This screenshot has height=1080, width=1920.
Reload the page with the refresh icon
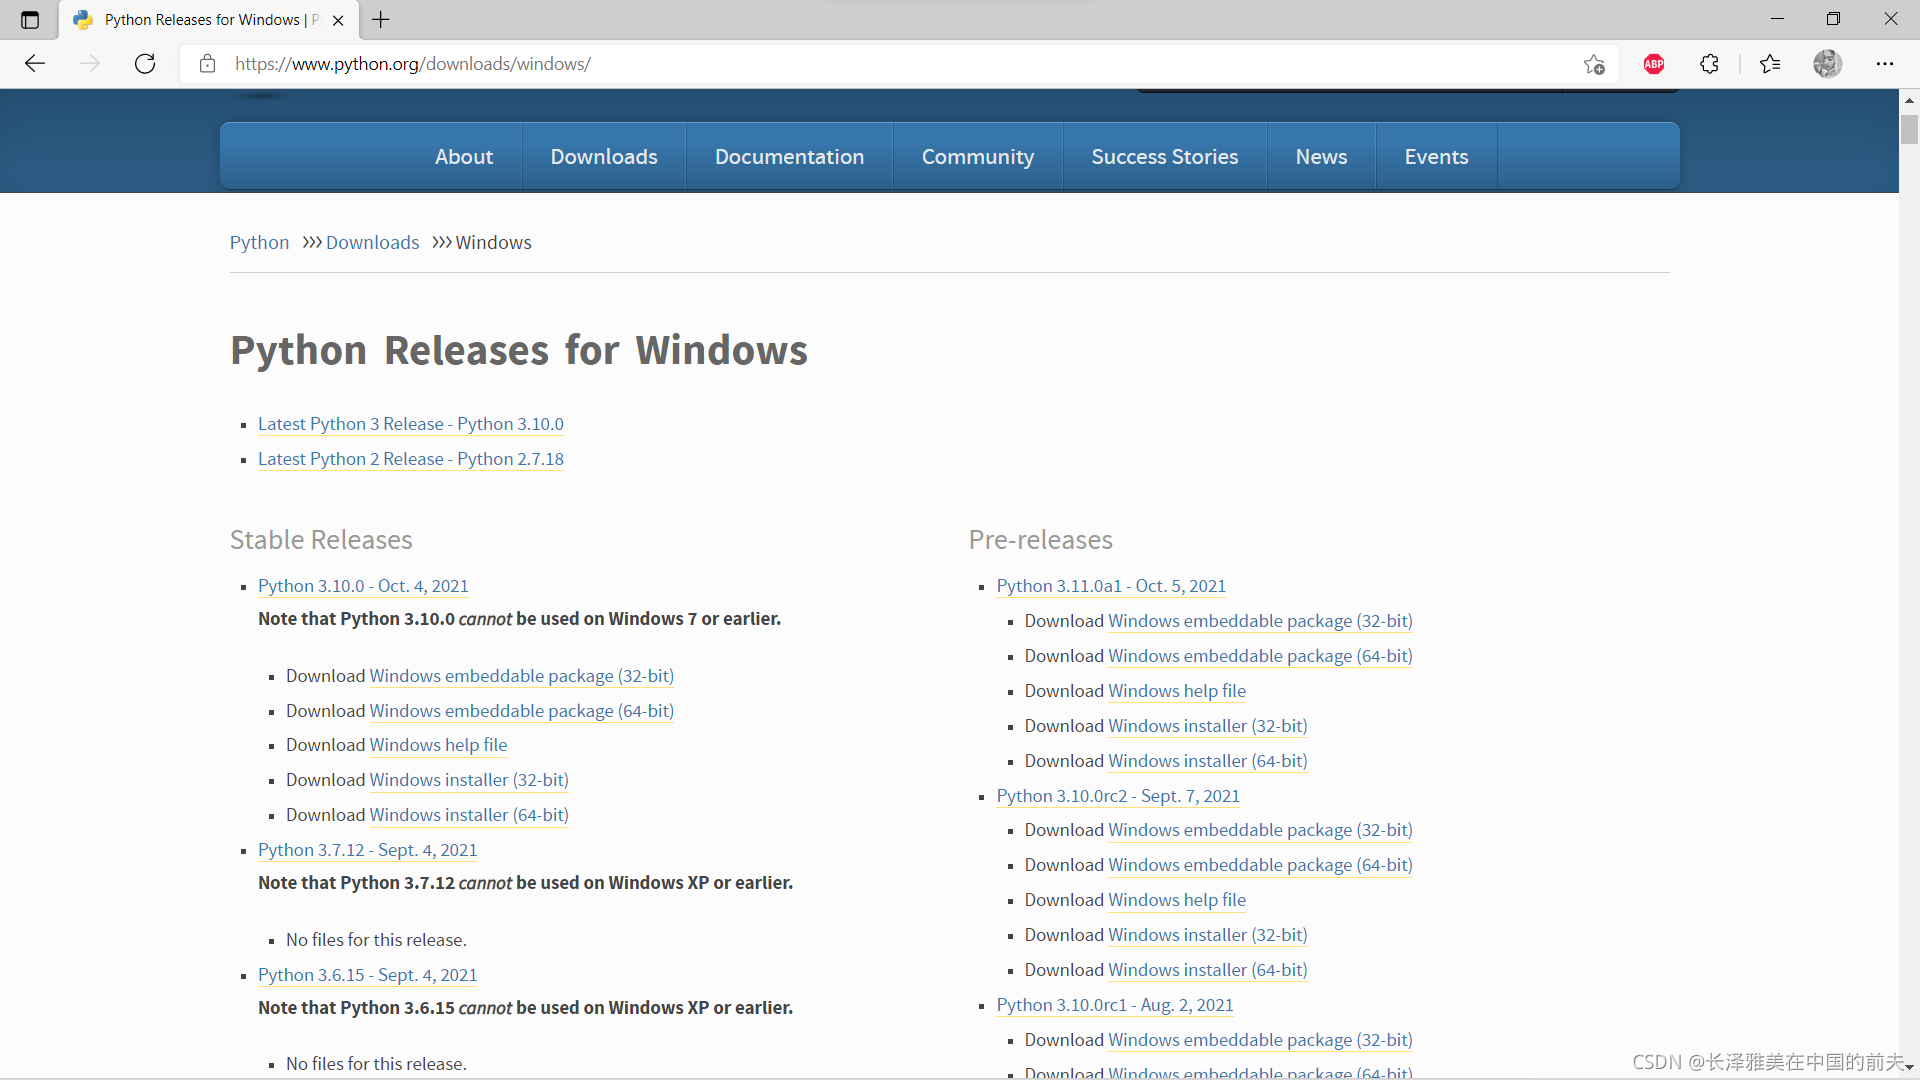[x=145, y=64]
